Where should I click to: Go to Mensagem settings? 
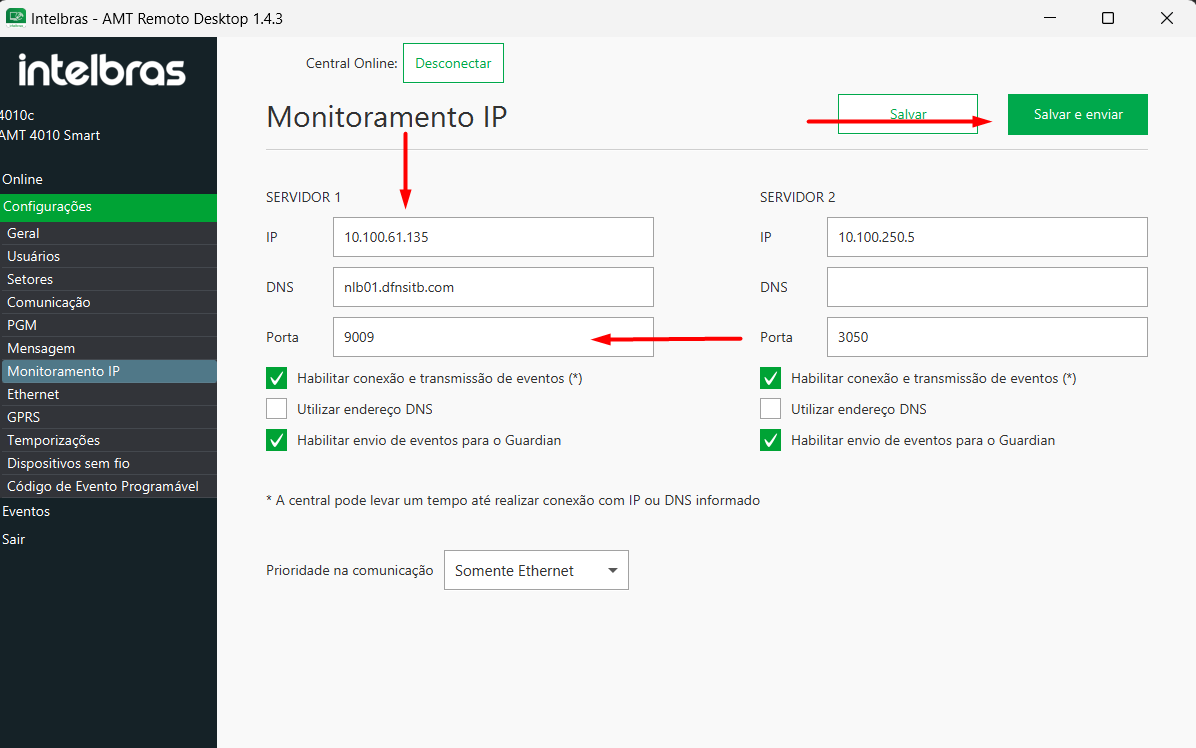point(108,348)
